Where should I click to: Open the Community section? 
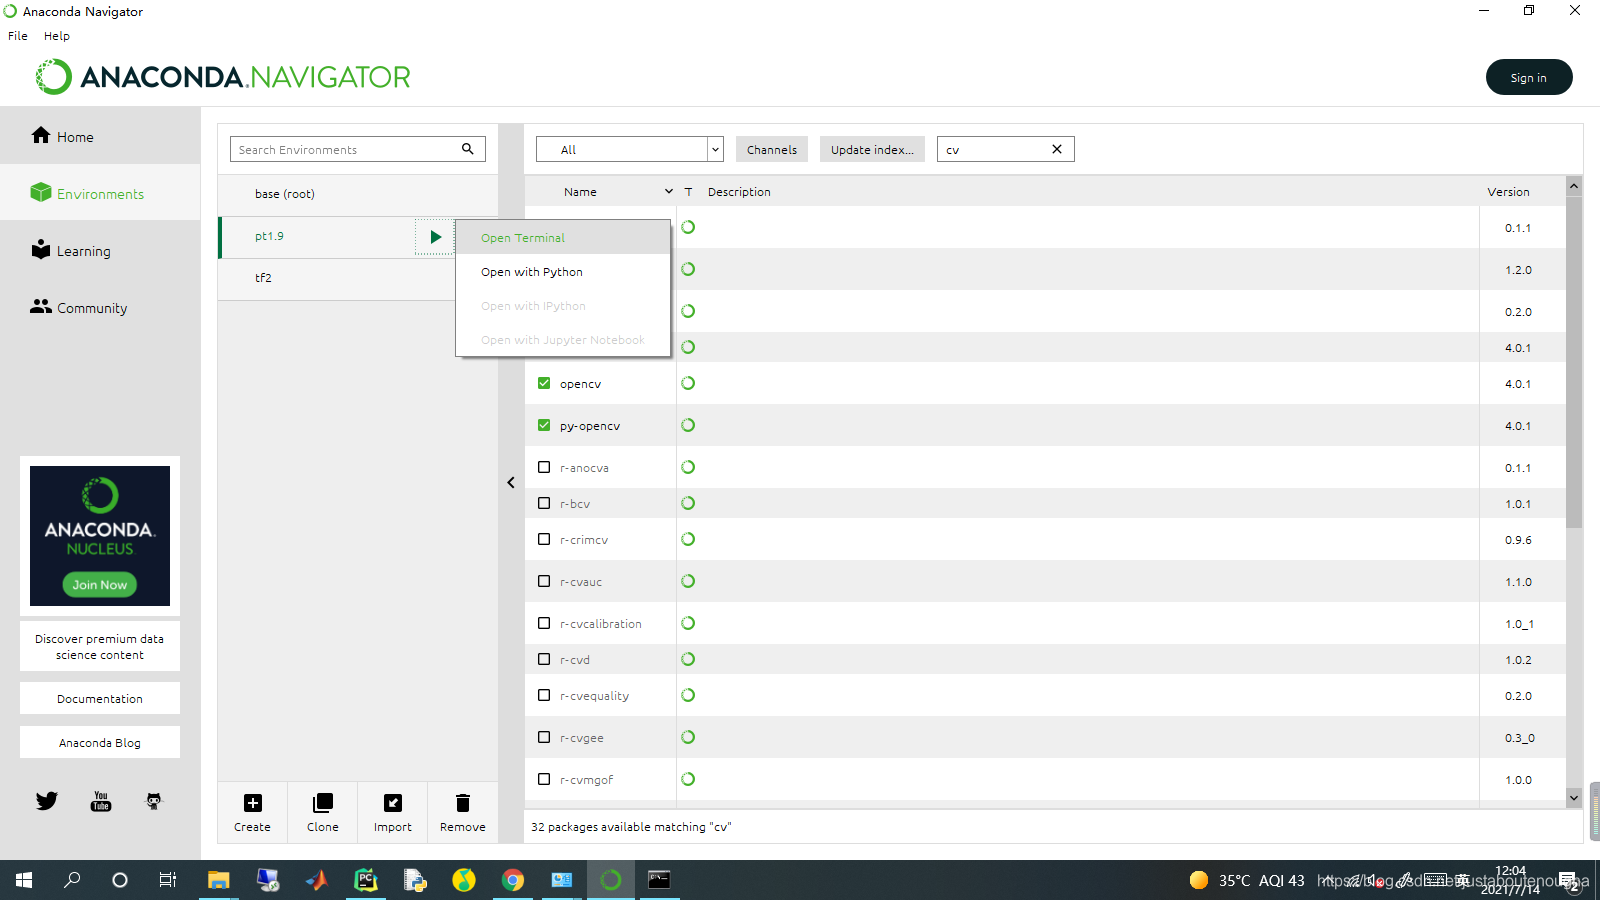79,307
